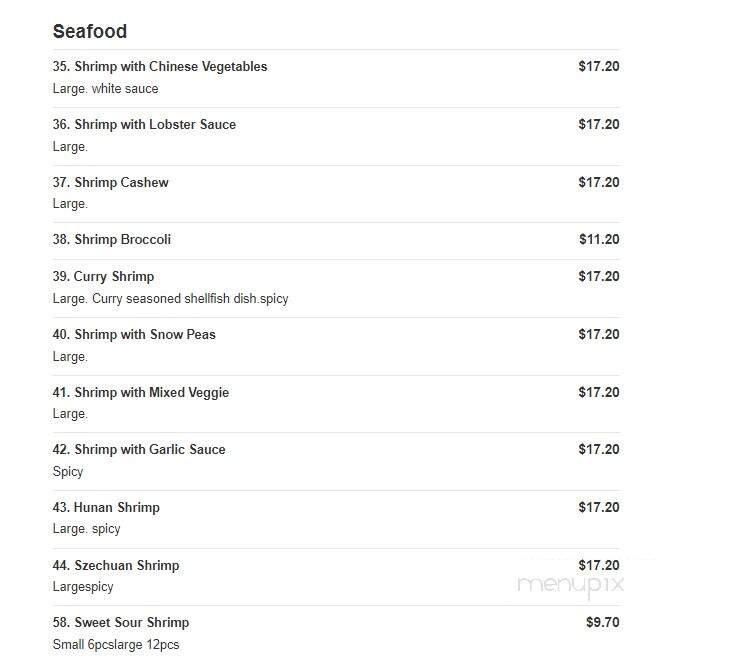The image size is (750, 667).
Task: Open the Hunan Shrimp item
Action: (x=106, y=508)
